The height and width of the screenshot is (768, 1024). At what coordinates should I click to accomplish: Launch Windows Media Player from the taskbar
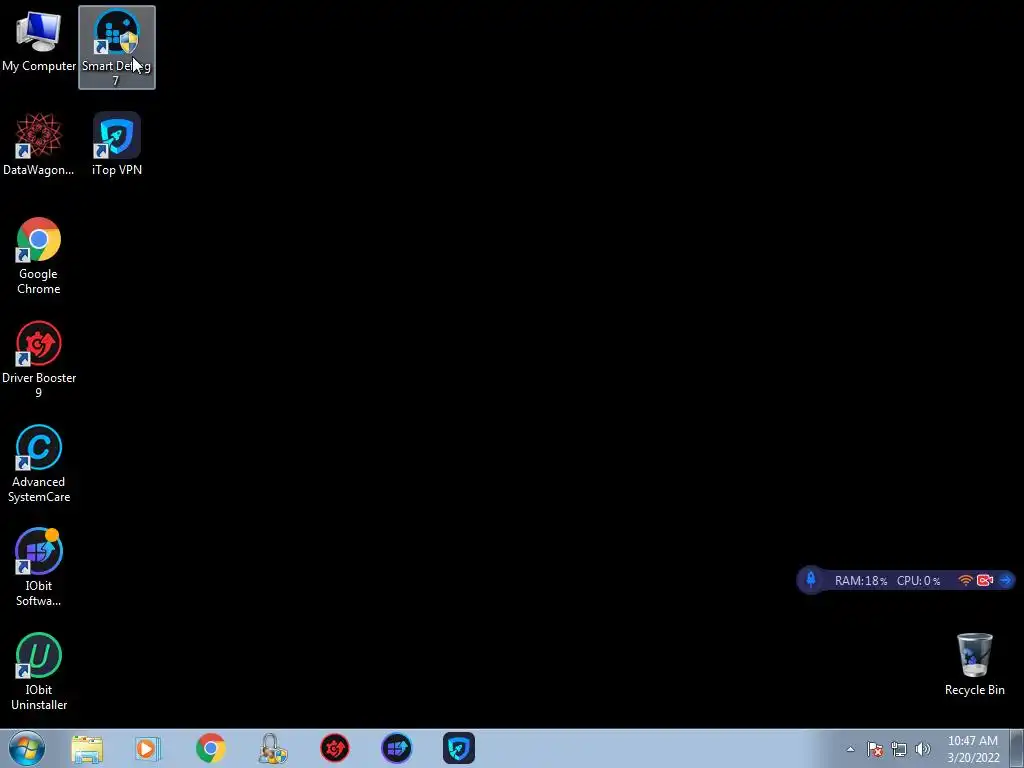click(x=148, y=748)
